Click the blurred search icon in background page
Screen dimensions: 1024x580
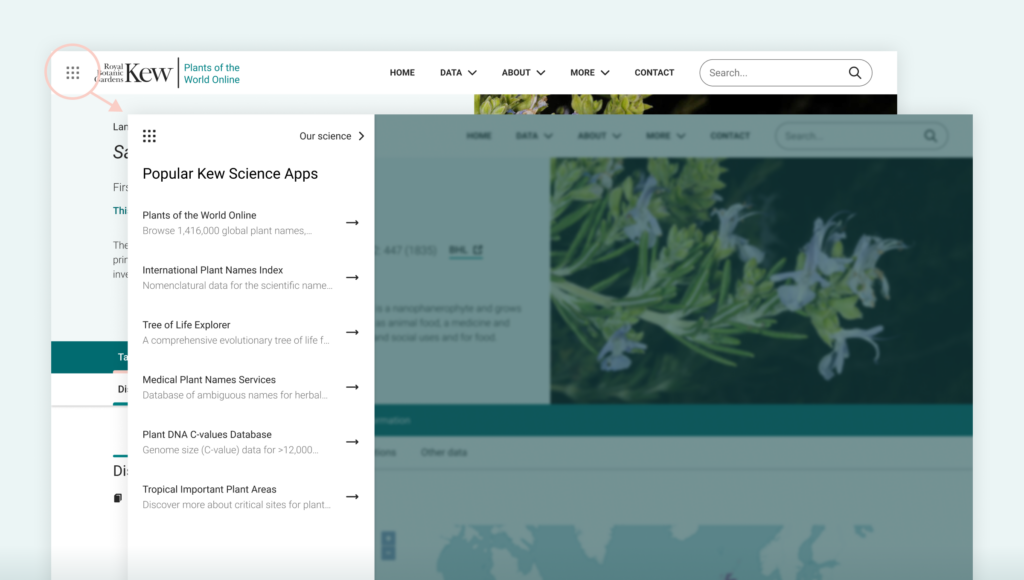pos(930,136)
